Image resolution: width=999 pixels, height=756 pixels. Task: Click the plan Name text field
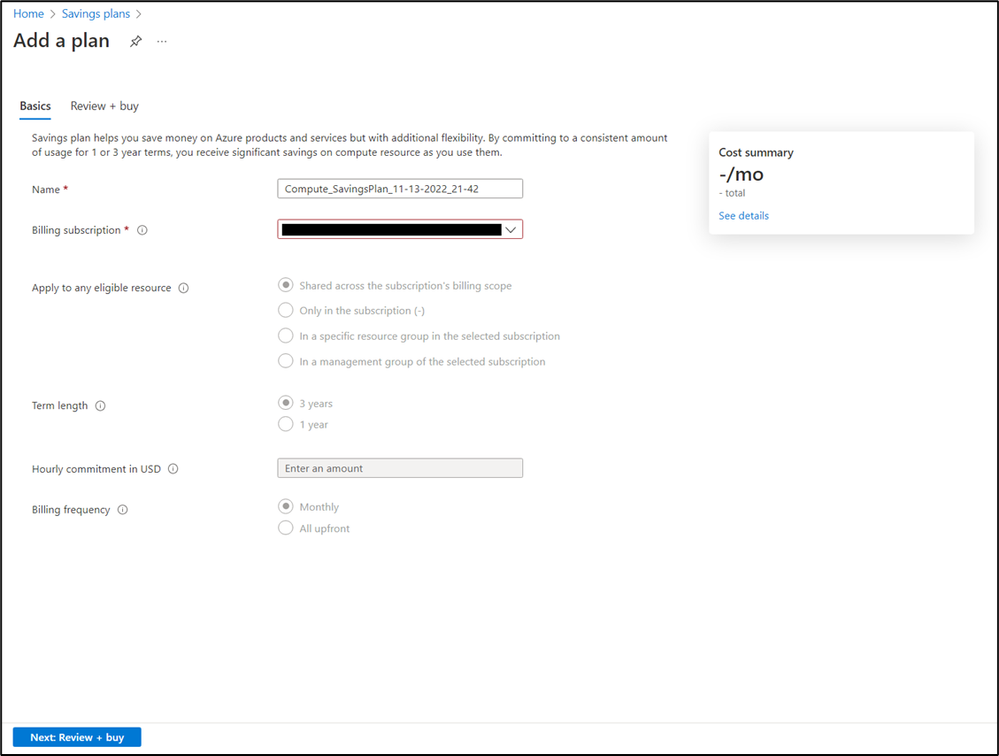[x=400, y=189]
